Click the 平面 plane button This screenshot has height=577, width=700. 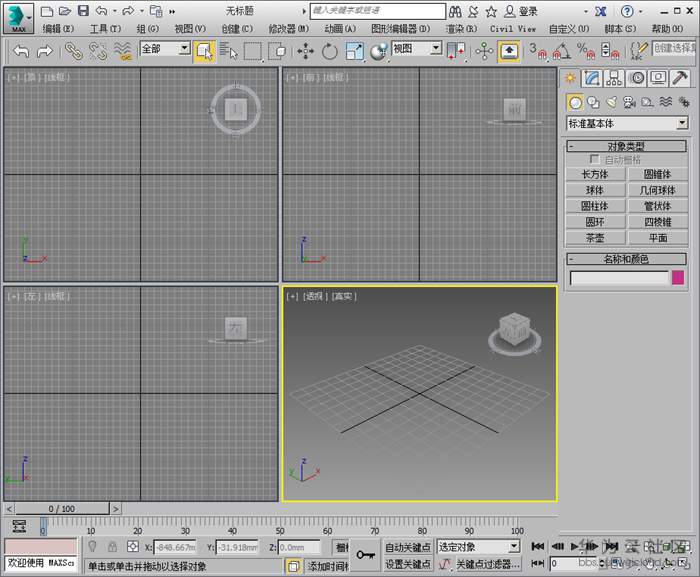click(x=658, y=238)
